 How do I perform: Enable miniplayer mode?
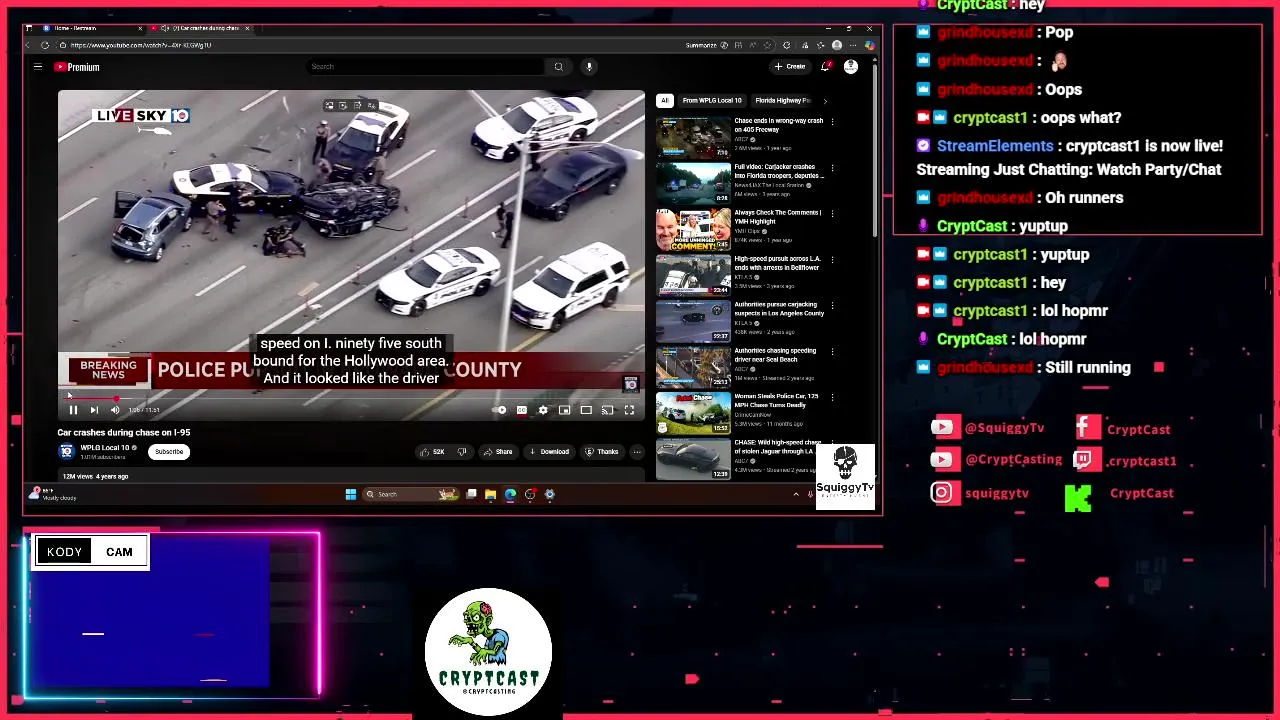(564, 410)
